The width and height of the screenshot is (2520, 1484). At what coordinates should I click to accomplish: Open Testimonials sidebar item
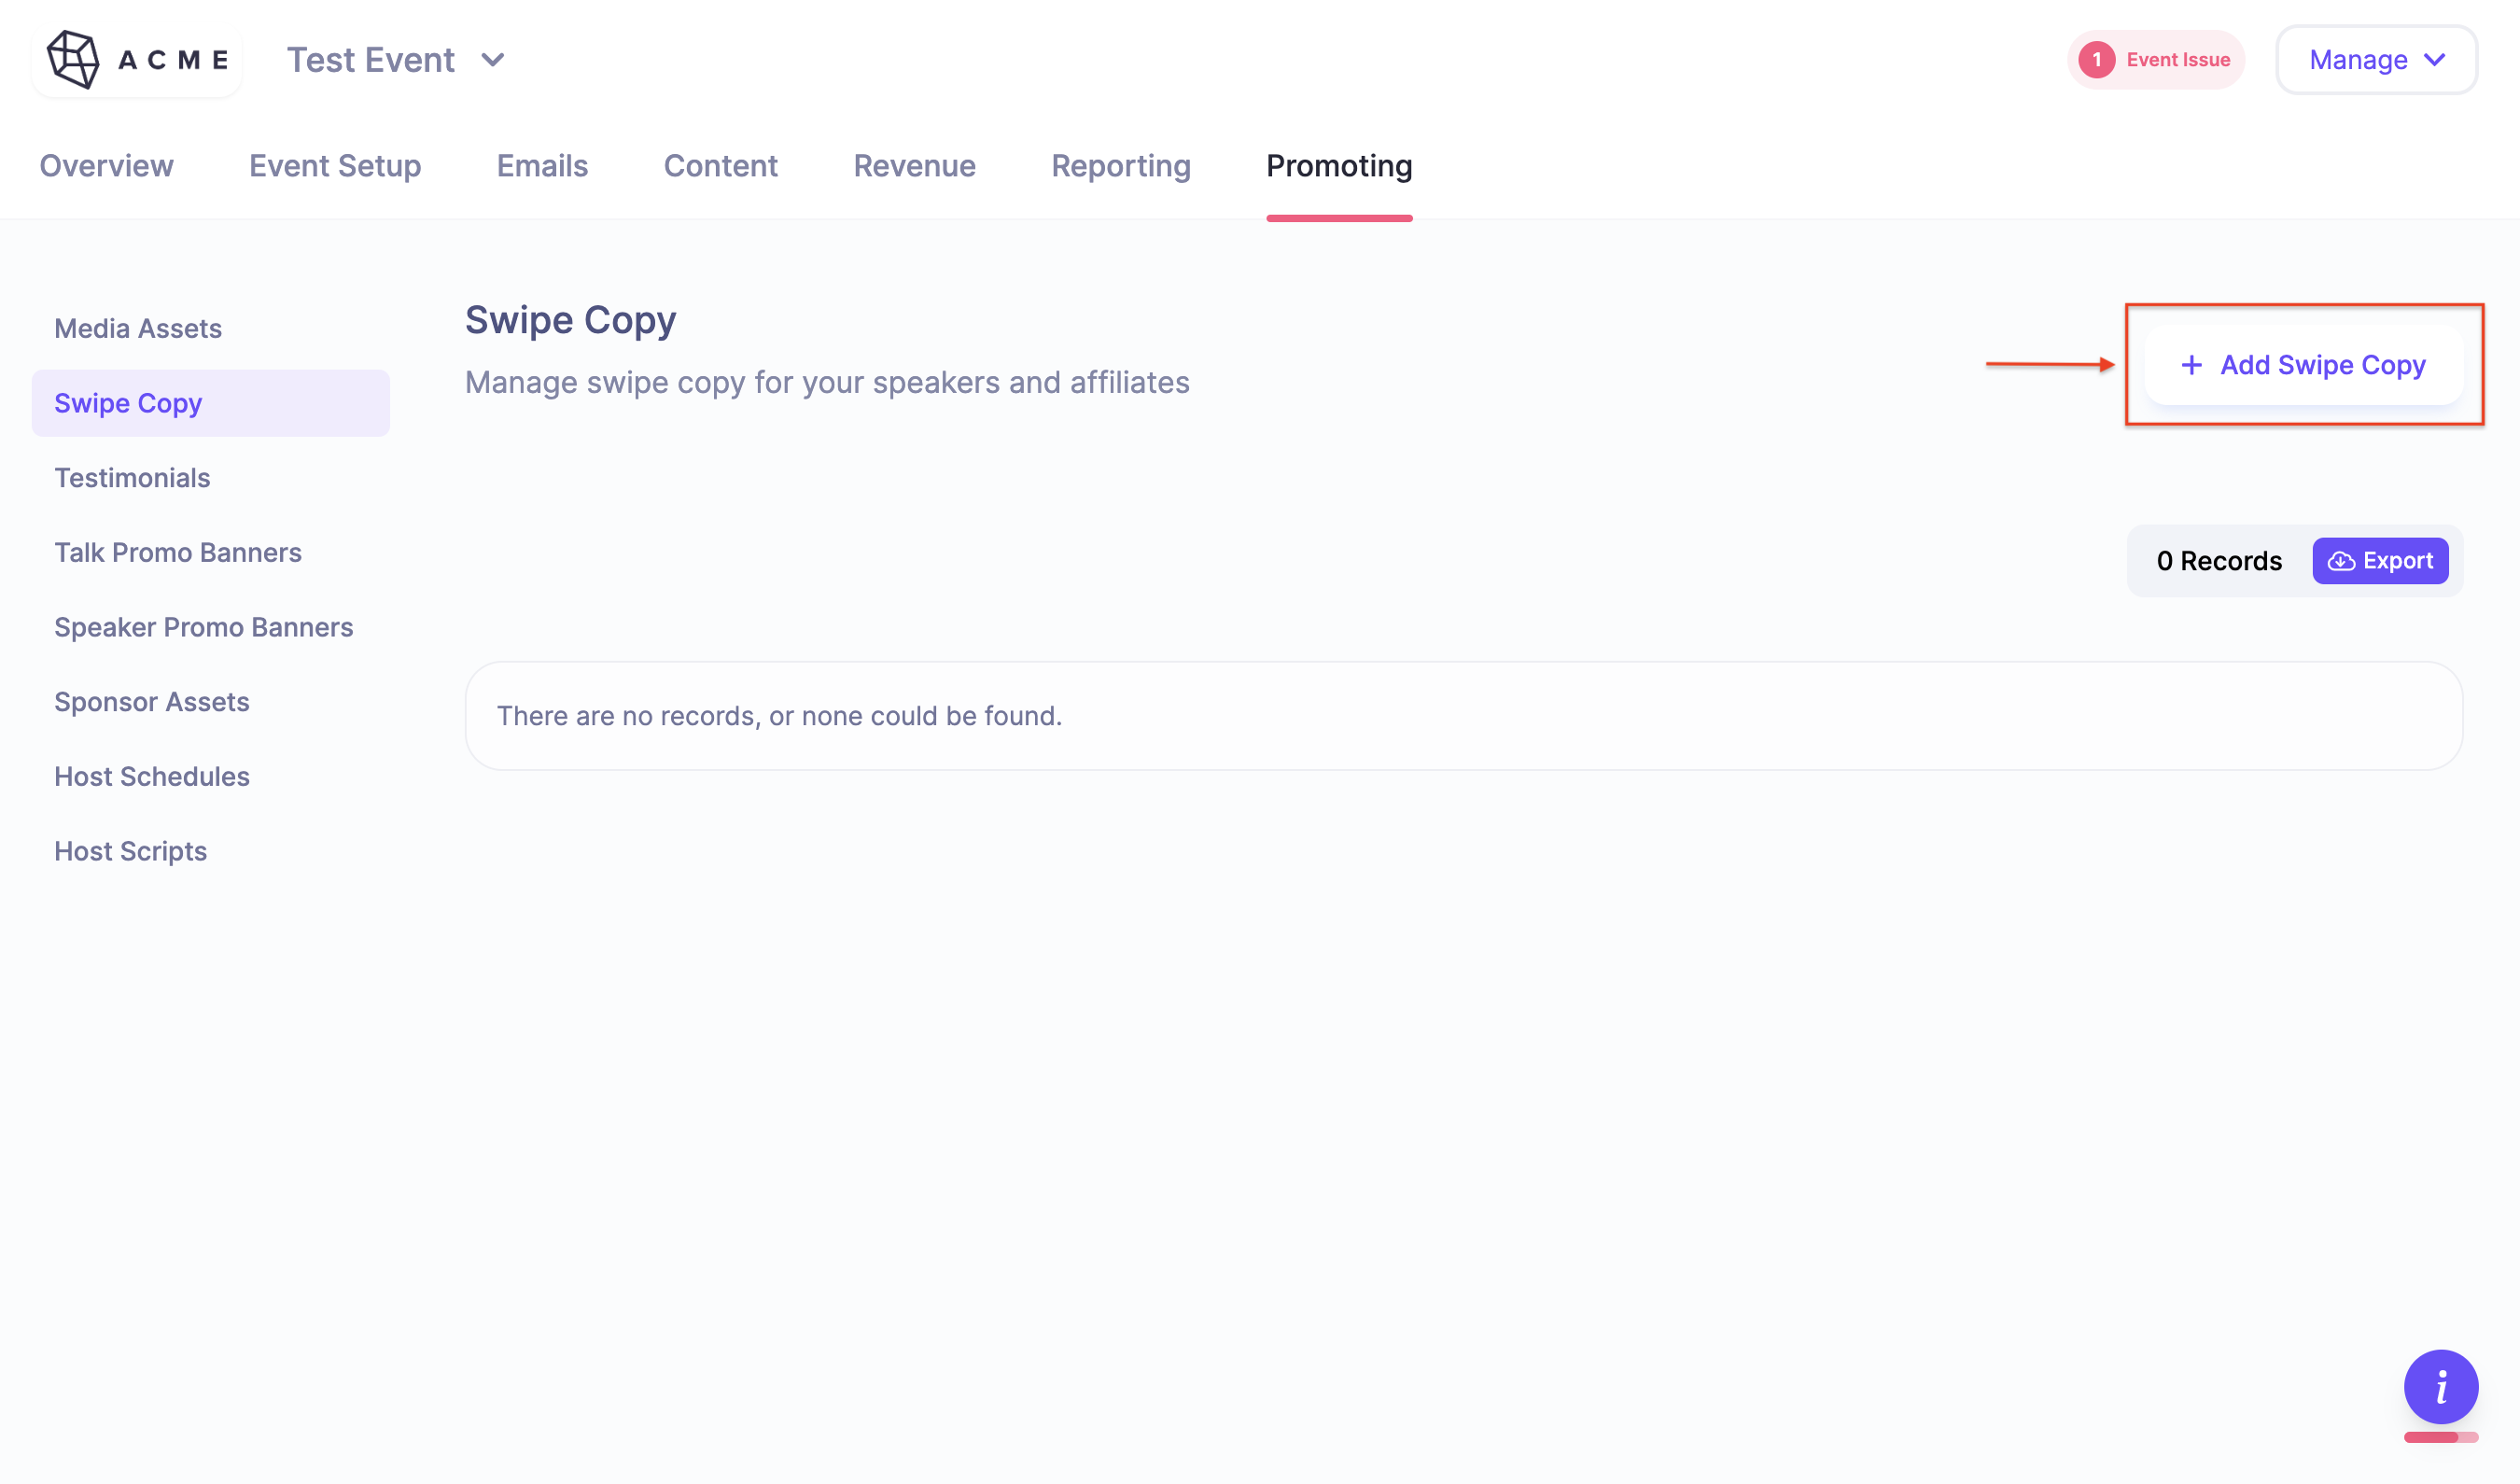(132, 478)
